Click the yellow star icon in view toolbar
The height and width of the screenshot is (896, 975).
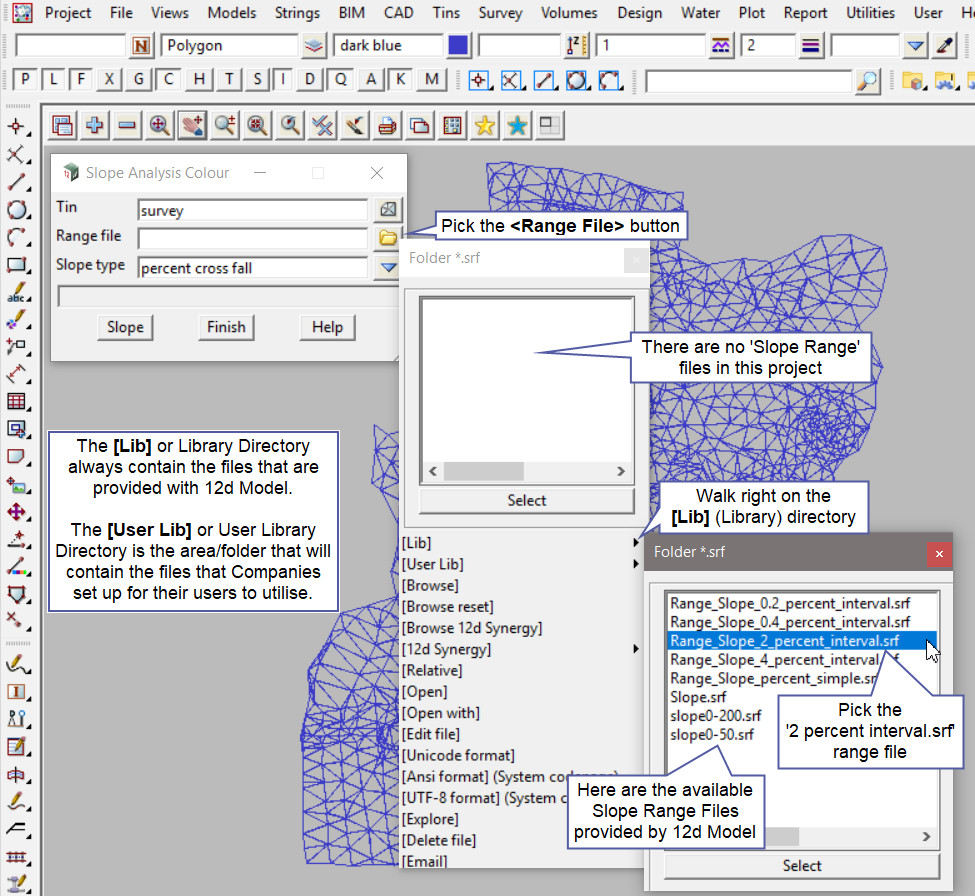point(484,125)
